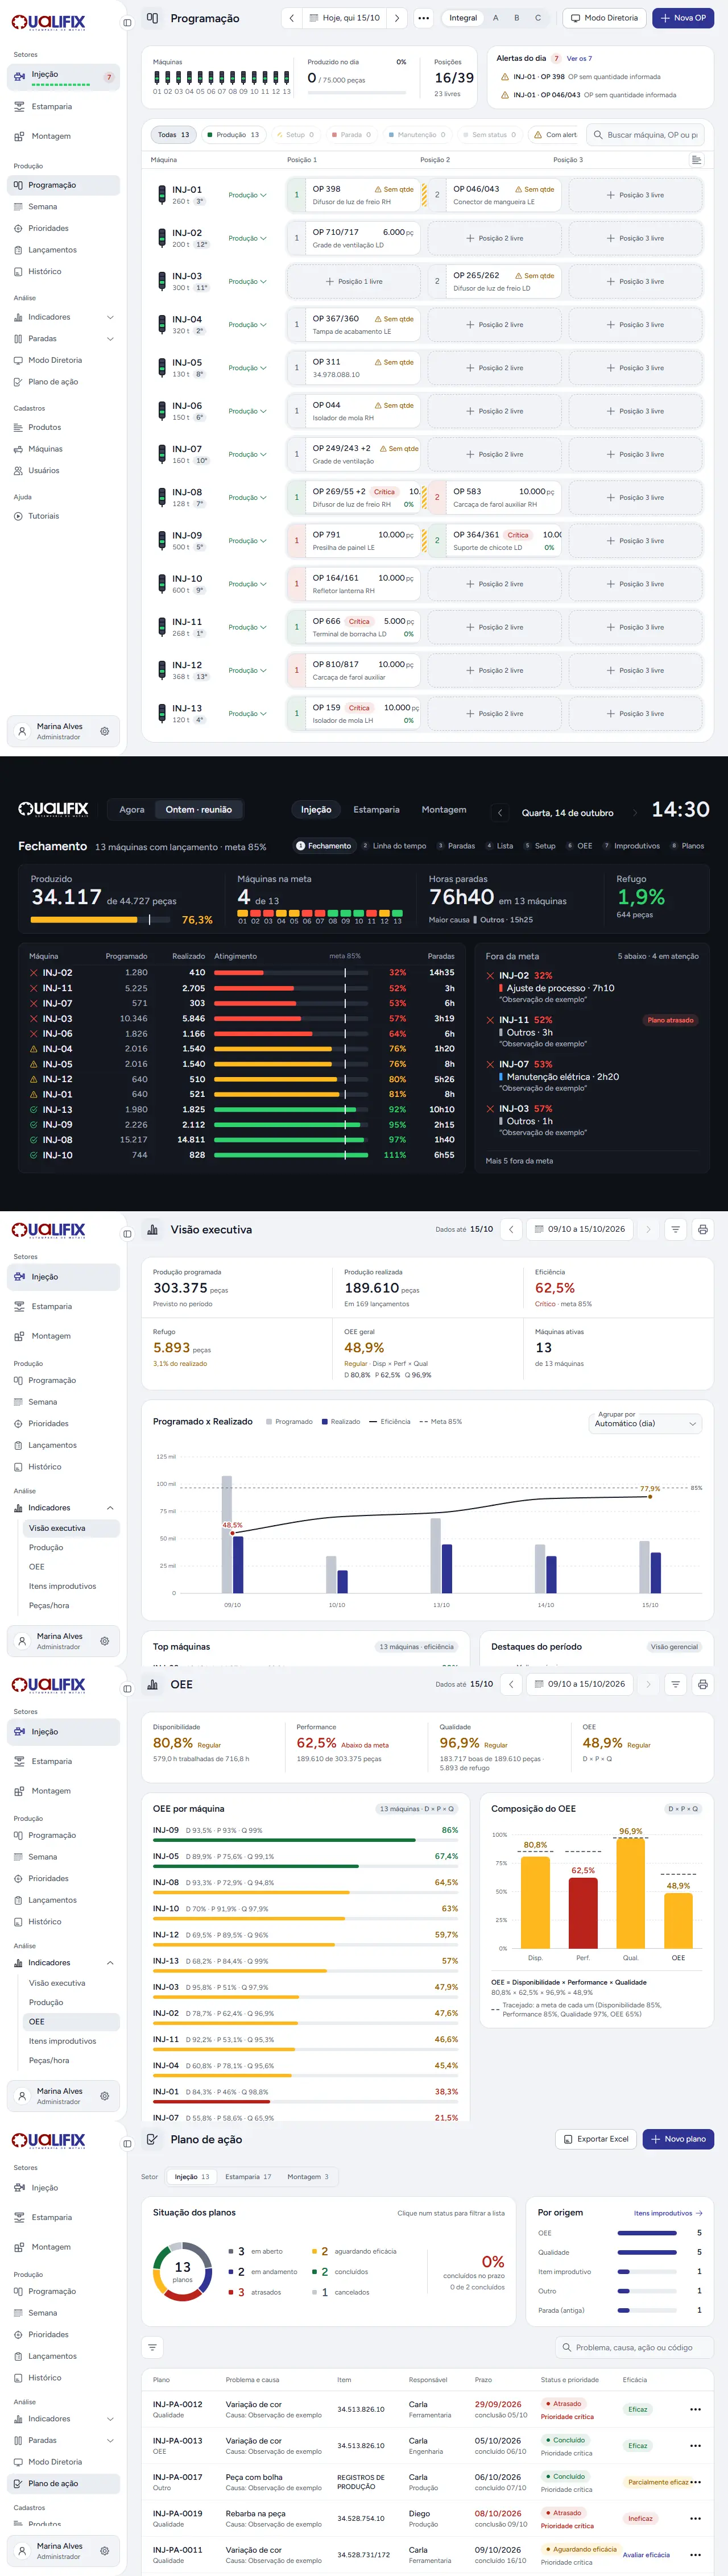Switch to the Improdutivos tab
The height and width of the screenshot is (2576, 728).
click(631, 846)
